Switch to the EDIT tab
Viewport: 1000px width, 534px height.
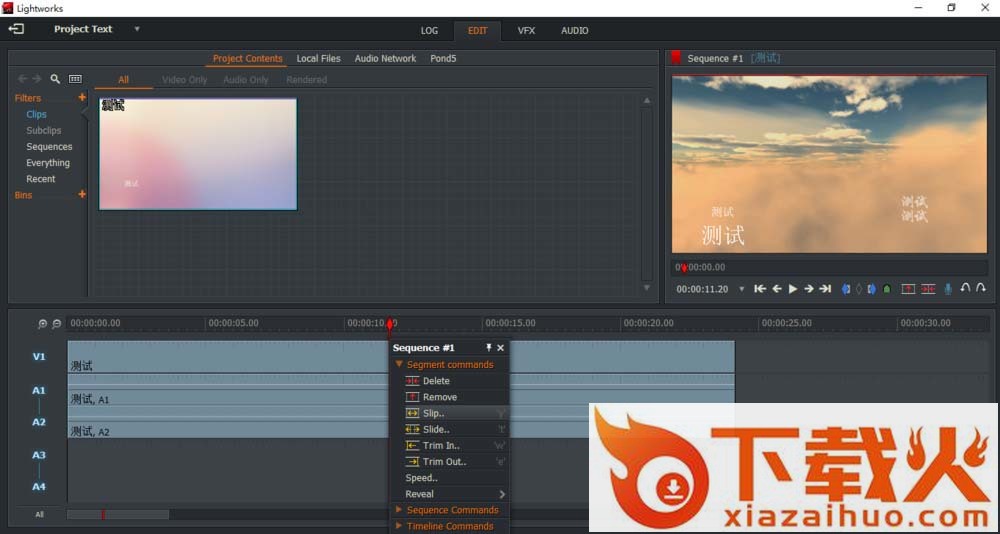[477, 31]
